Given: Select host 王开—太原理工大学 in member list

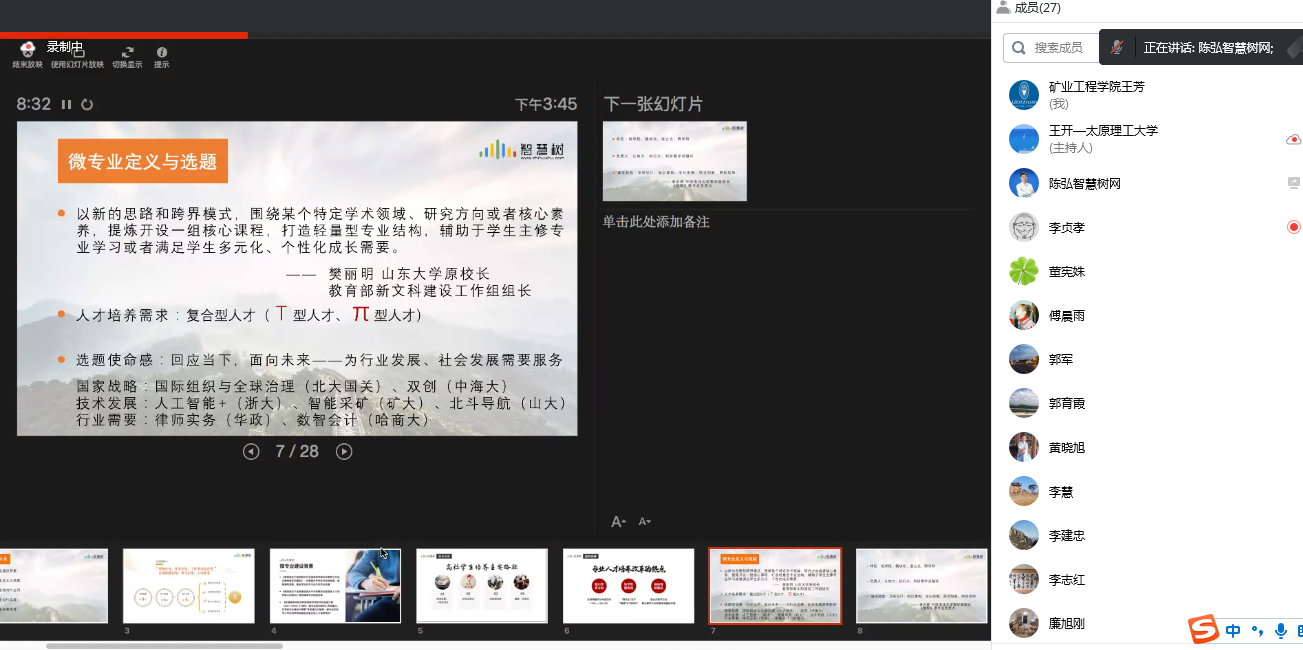Looking at the screenshot, I should 1103,139.
